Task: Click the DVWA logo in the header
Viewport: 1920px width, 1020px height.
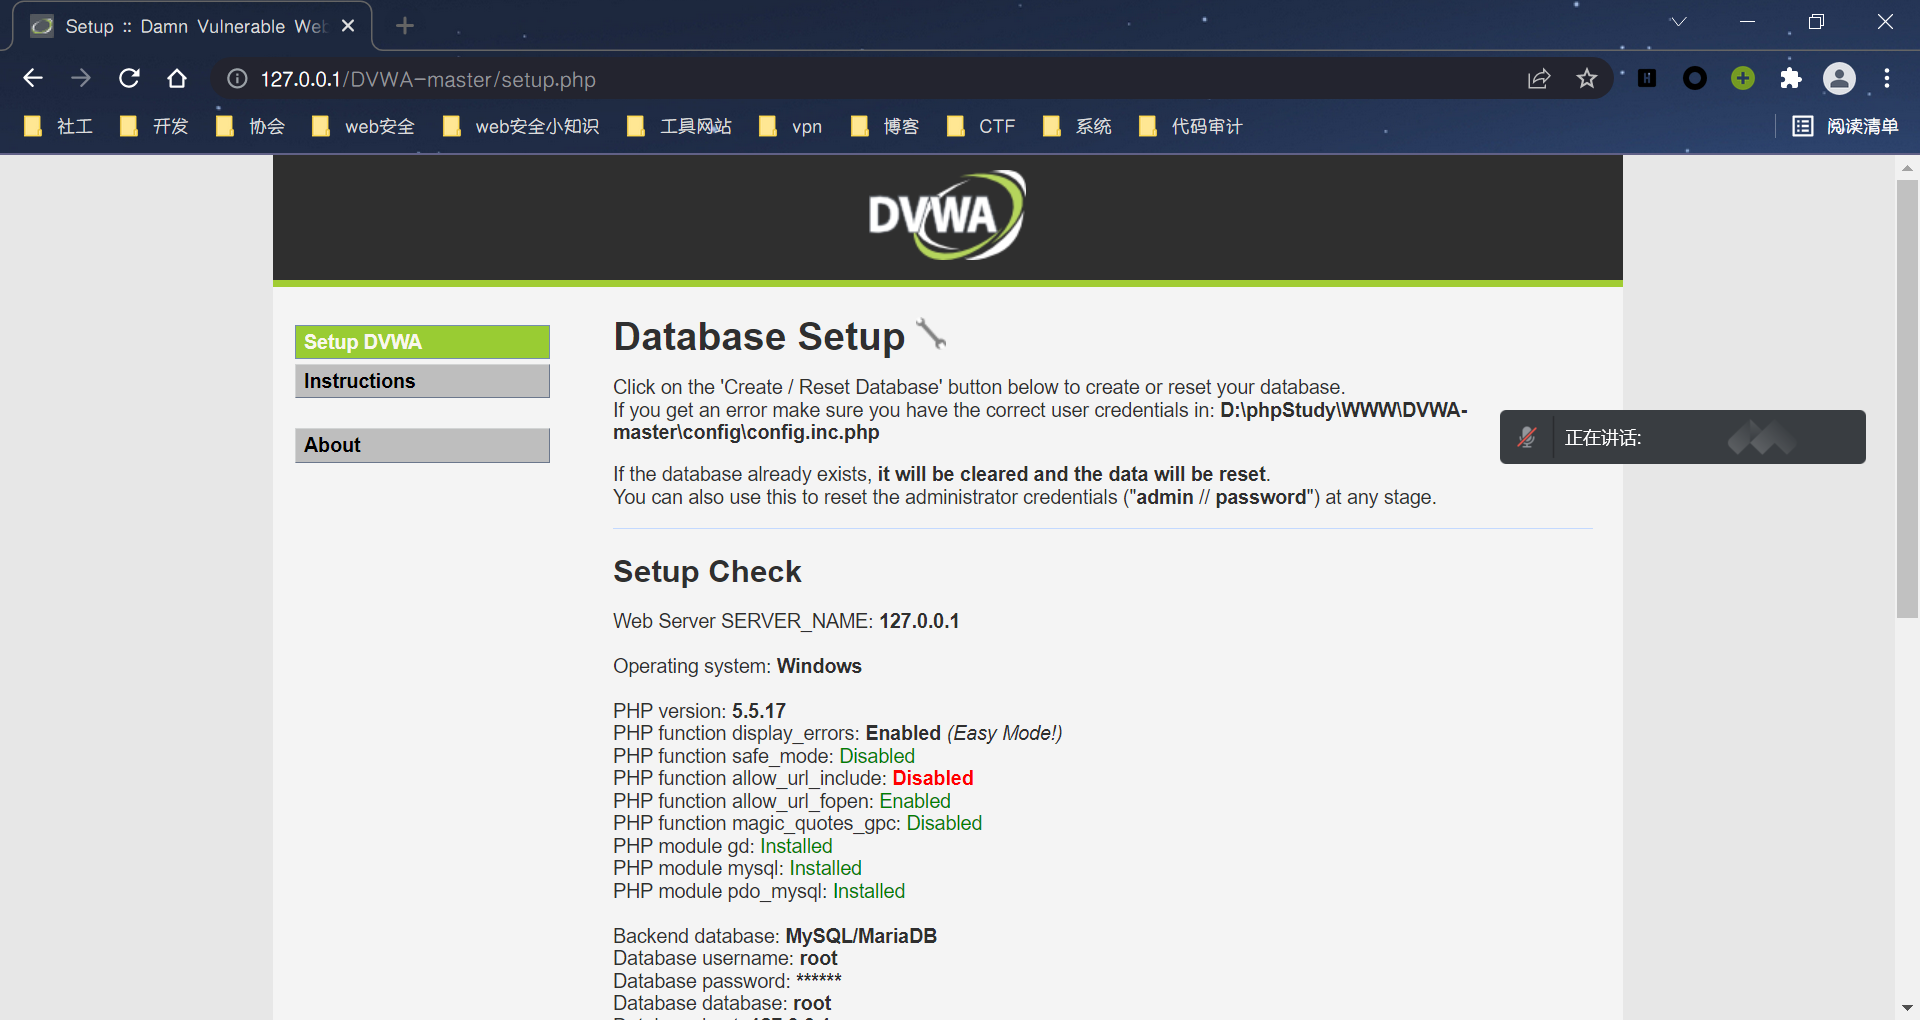Action: pyautogui.click(x=947, y=215)
